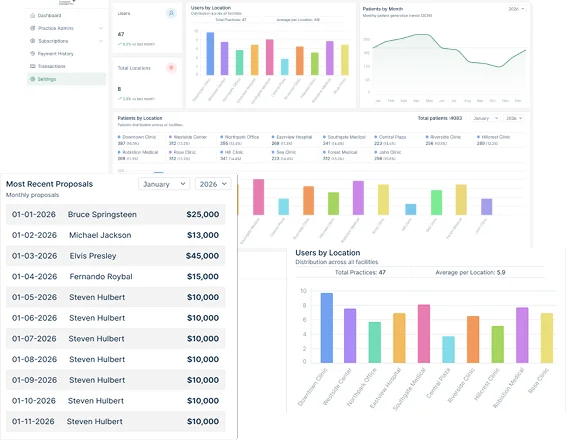Click the Southgate Medical legend entry
The width and height of the screenshot is (566, 440).
point(344,140)
